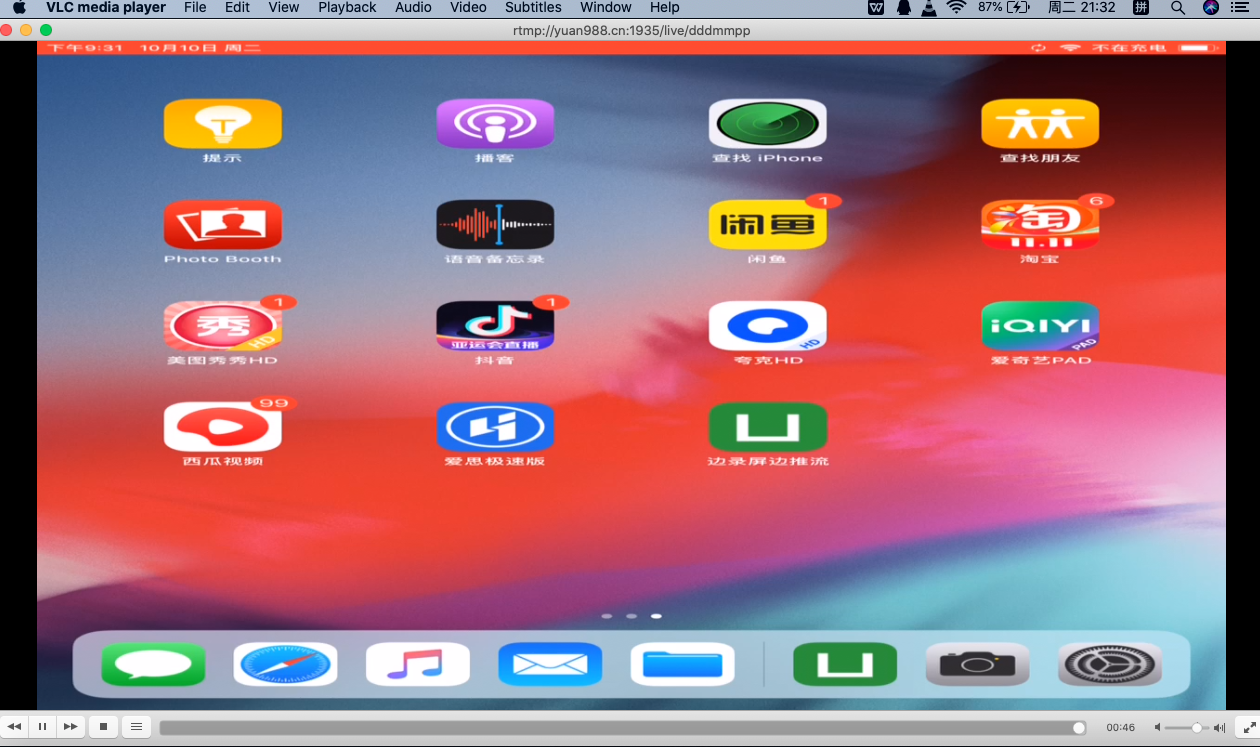Open the Xianyu (闲鱼) yellow app icon
Screen dimensions: 1260x747
767,225
